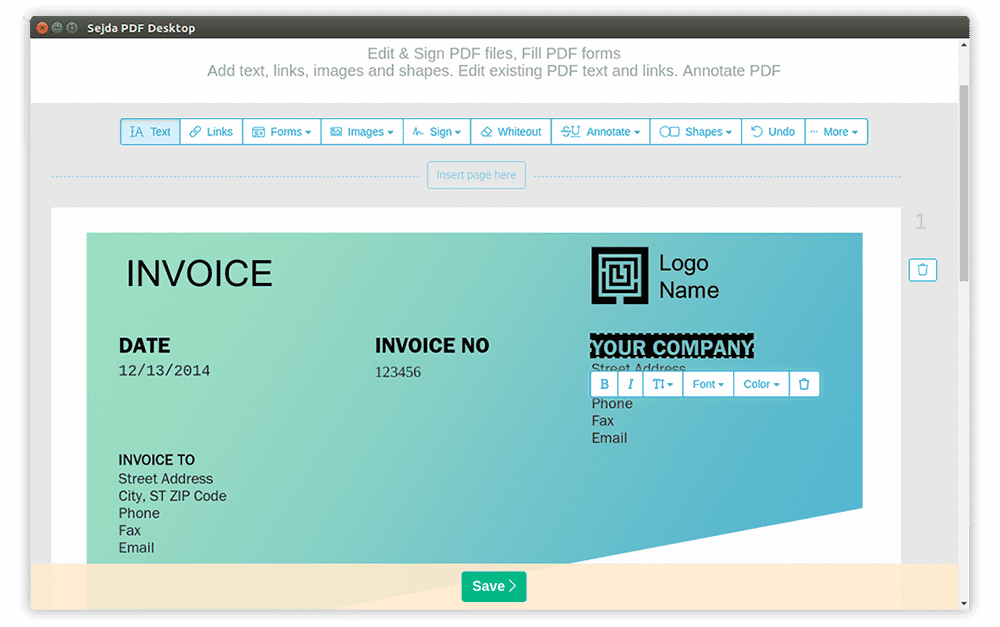Activate the Links tool
This screenshot has width=1000, height=627.
tap(211, 131)
